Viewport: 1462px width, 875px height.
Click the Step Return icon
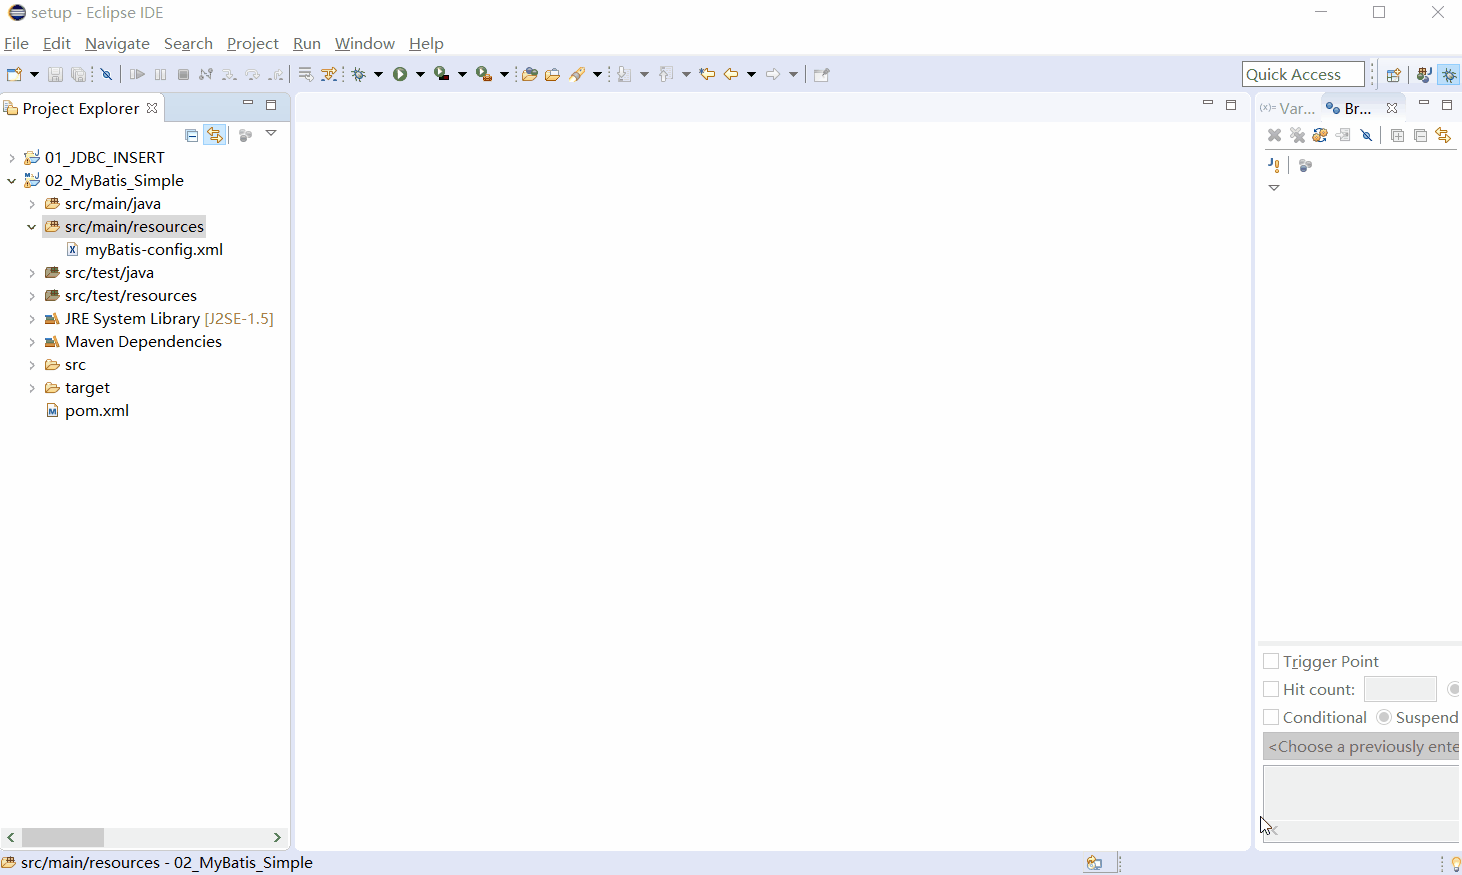[x=276, y=74]
